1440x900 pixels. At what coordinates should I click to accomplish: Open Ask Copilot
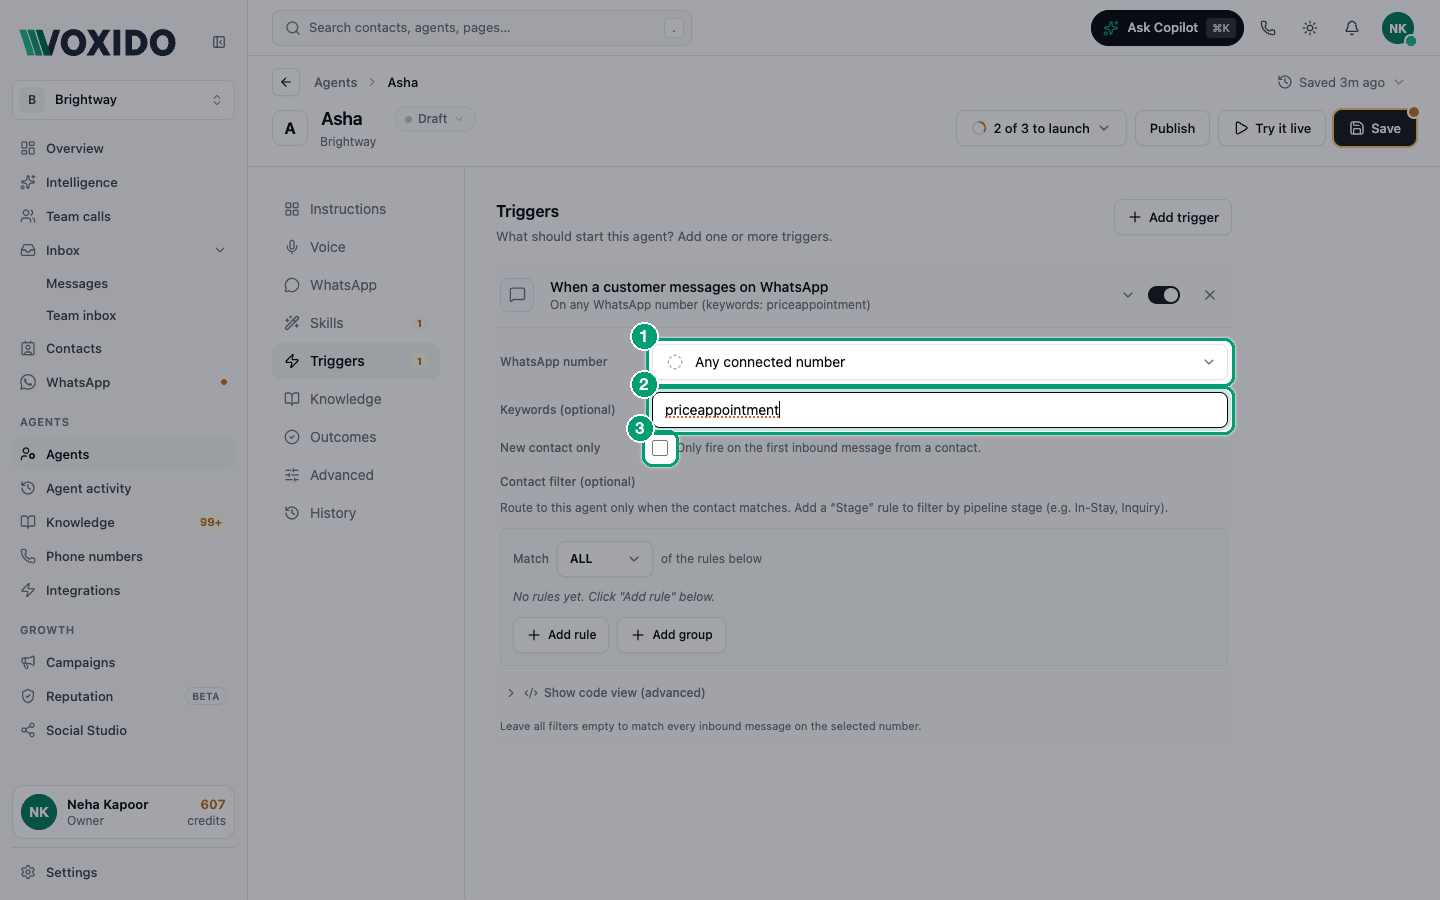click(x=1167, y=28)
